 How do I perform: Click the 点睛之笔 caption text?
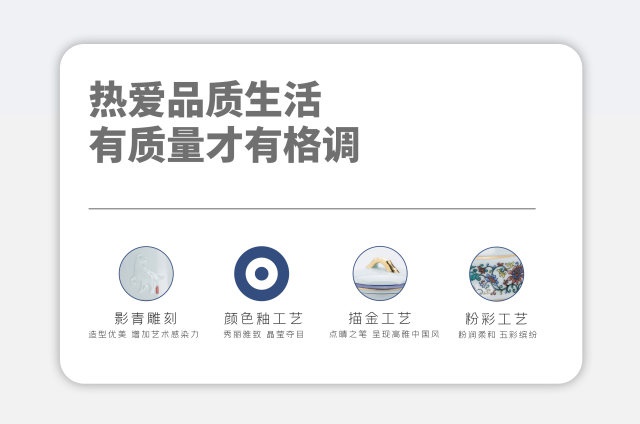pyautogui.click(x=348, y=334)
